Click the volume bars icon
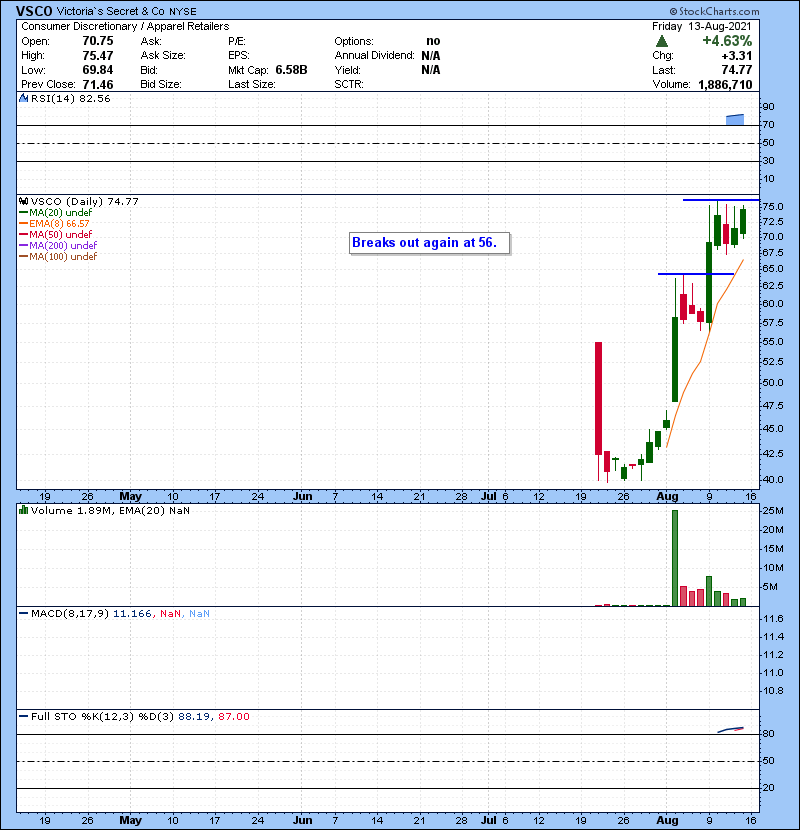Screen dimensions: 800x830 (23, 510)
